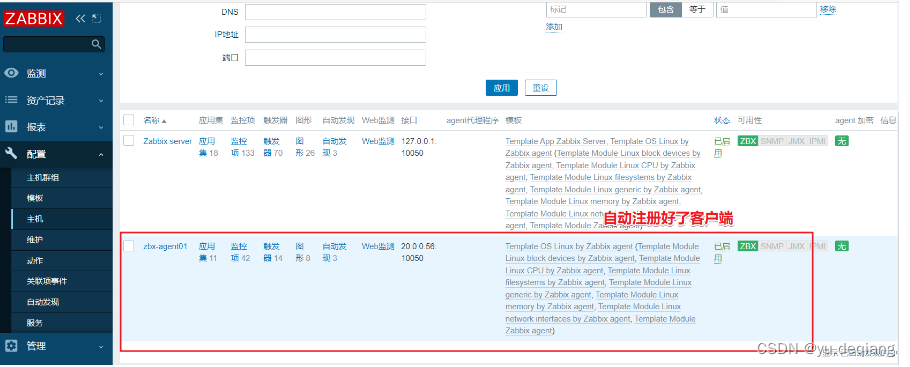The image size is (910, 367).
Task: Click ZBX availability badge for Zabbix server
Action: click(748, 141)
